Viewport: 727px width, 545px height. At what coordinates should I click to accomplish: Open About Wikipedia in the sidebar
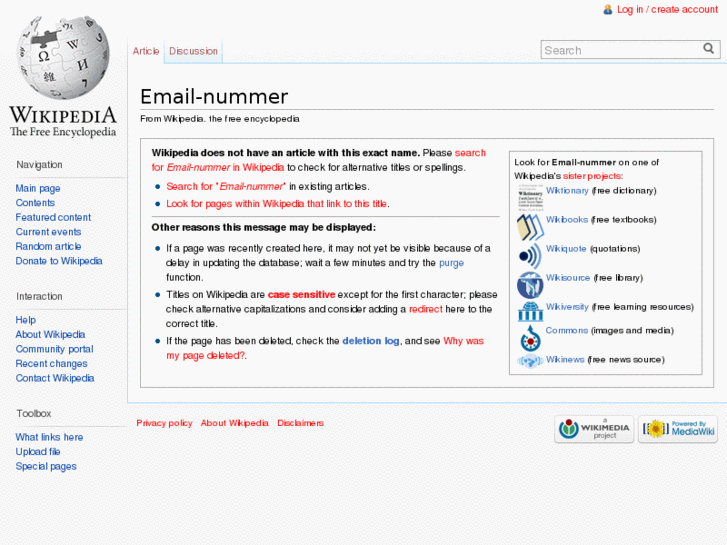(50, 334)
